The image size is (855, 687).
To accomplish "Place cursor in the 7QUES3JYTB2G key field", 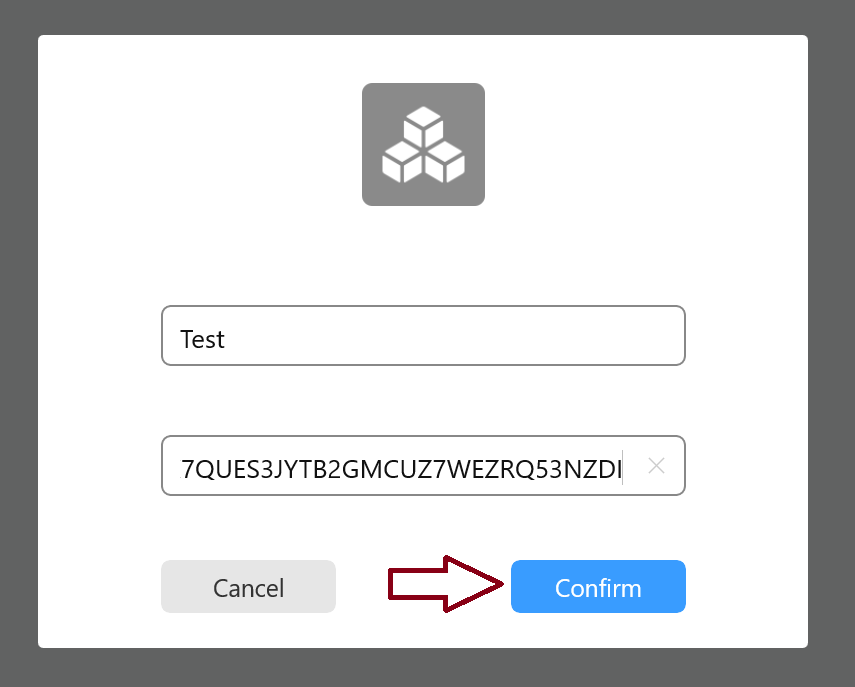I will coord(423,466).
